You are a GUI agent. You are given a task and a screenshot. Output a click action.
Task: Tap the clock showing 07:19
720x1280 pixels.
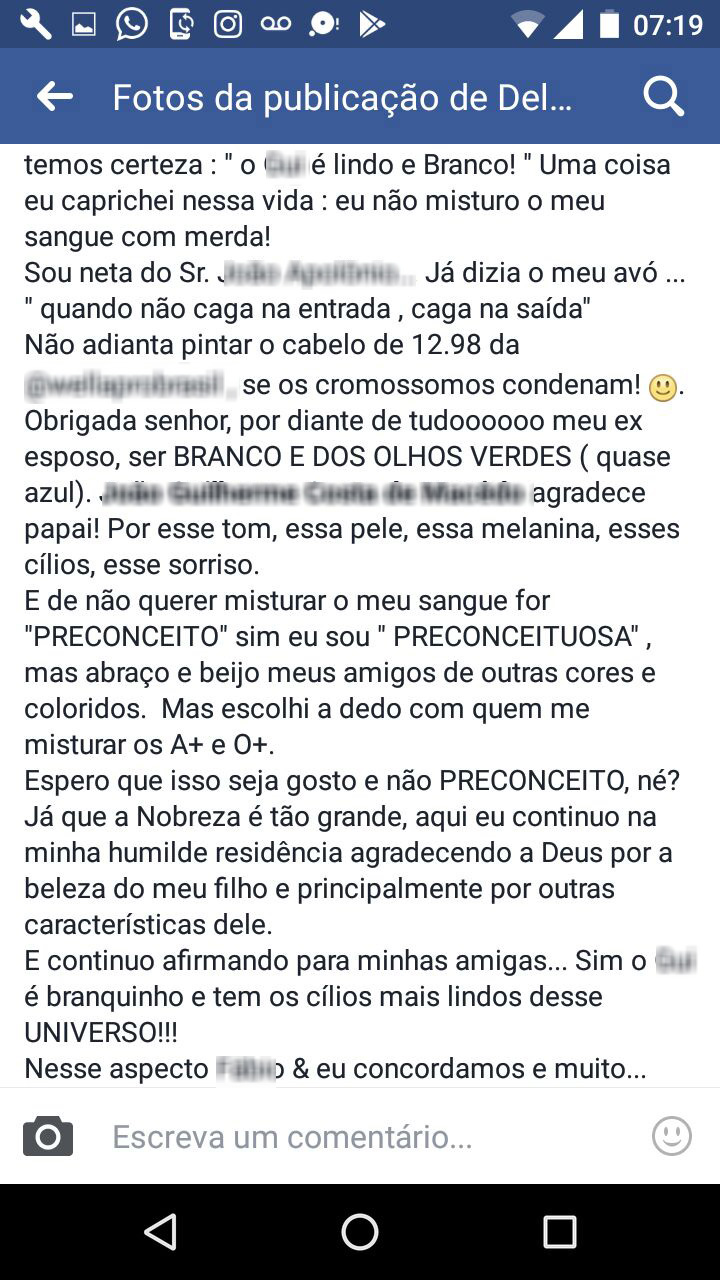point(668,24)
